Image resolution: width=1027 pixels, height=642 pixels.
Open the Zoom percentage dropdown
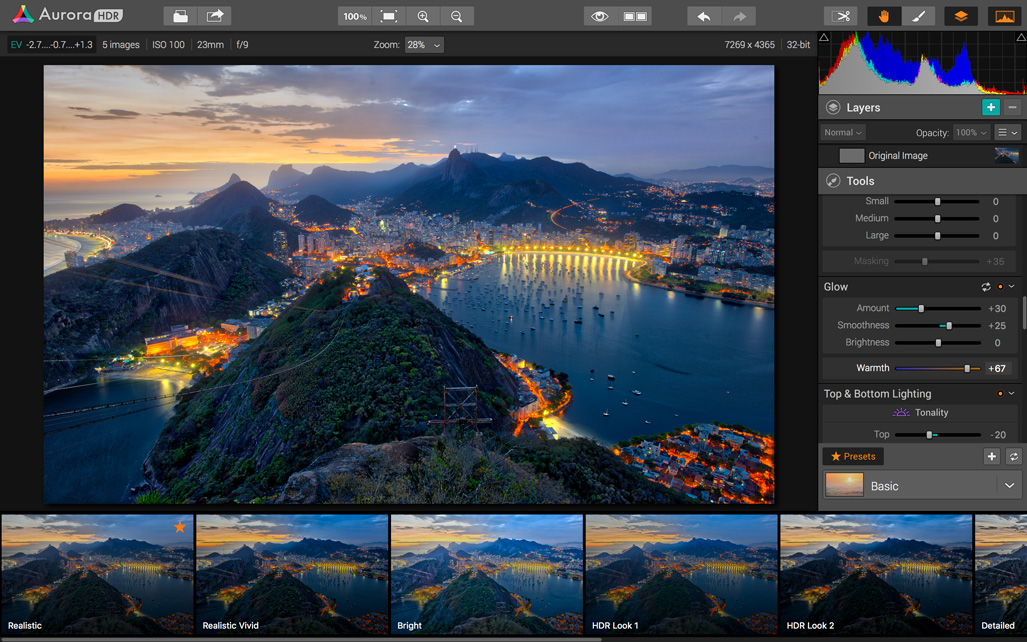click(x=424, y=45)
